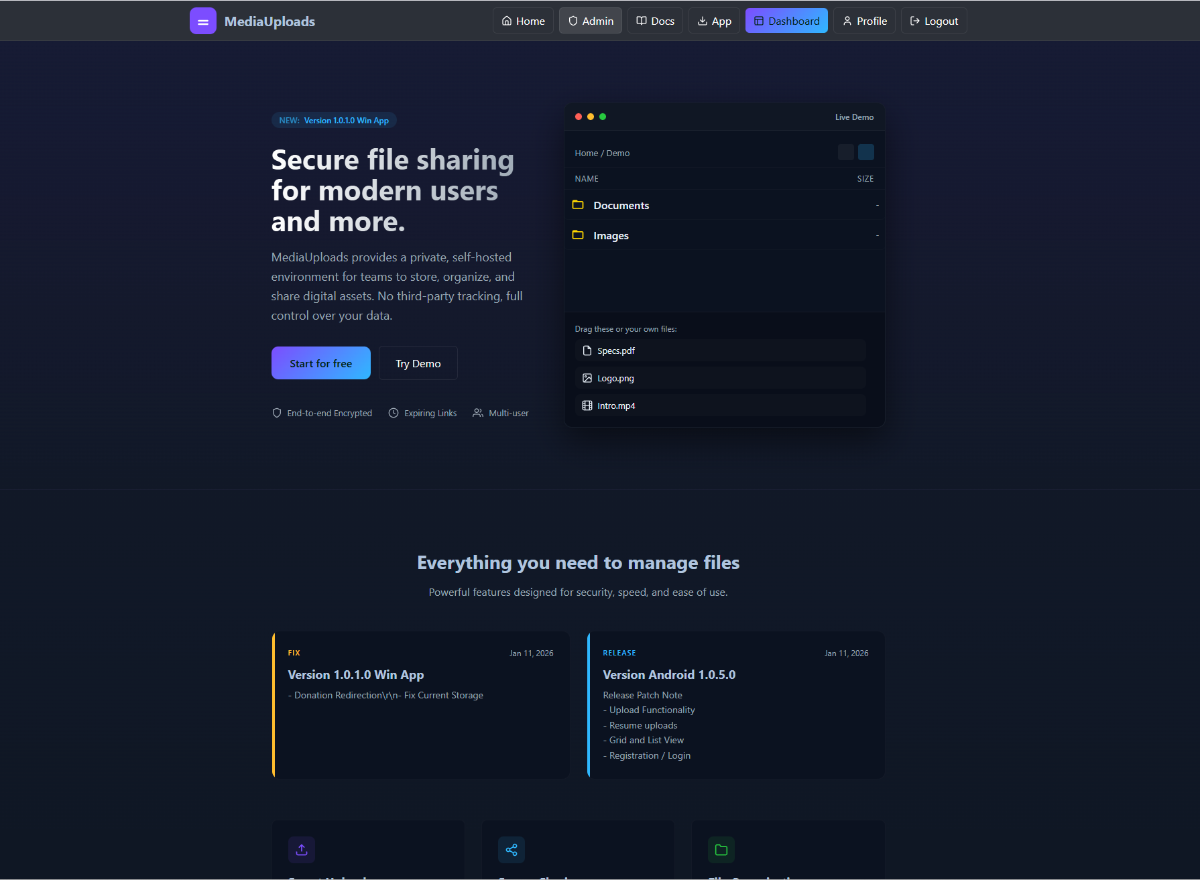Click the Try Demo button
Image resolution: width=1200 pixels, height=880 pixels.
[x=418, y=363]
